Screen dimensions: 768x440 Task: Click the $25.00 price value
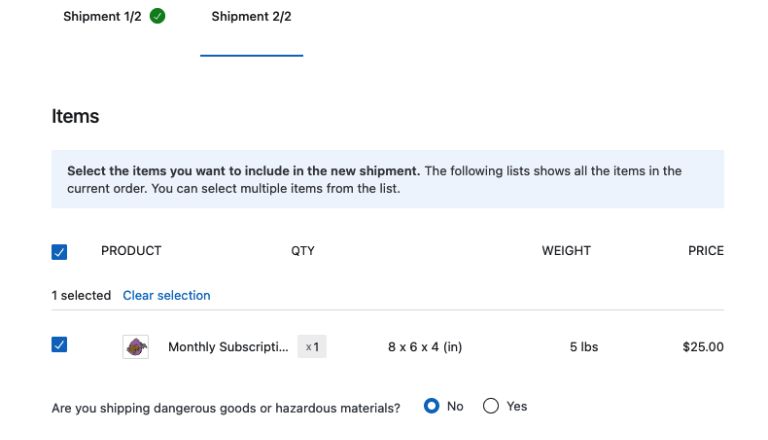[702, 347]
